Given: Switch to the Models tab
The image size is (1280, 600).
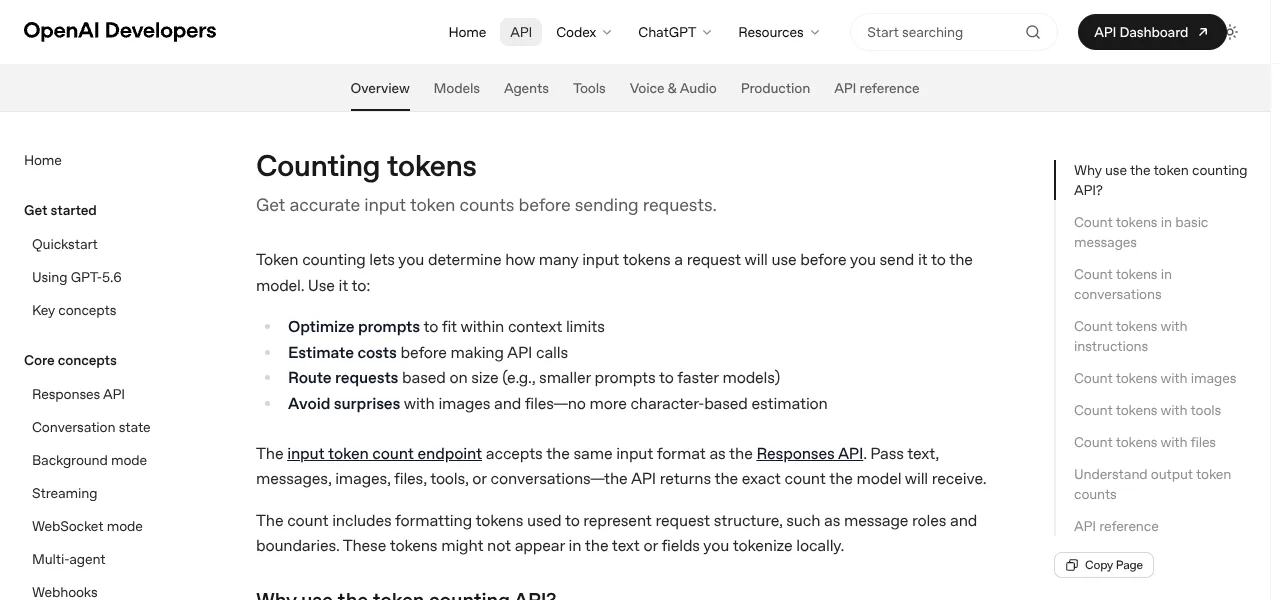Looking at the screenshot, I should pos(457,88).
